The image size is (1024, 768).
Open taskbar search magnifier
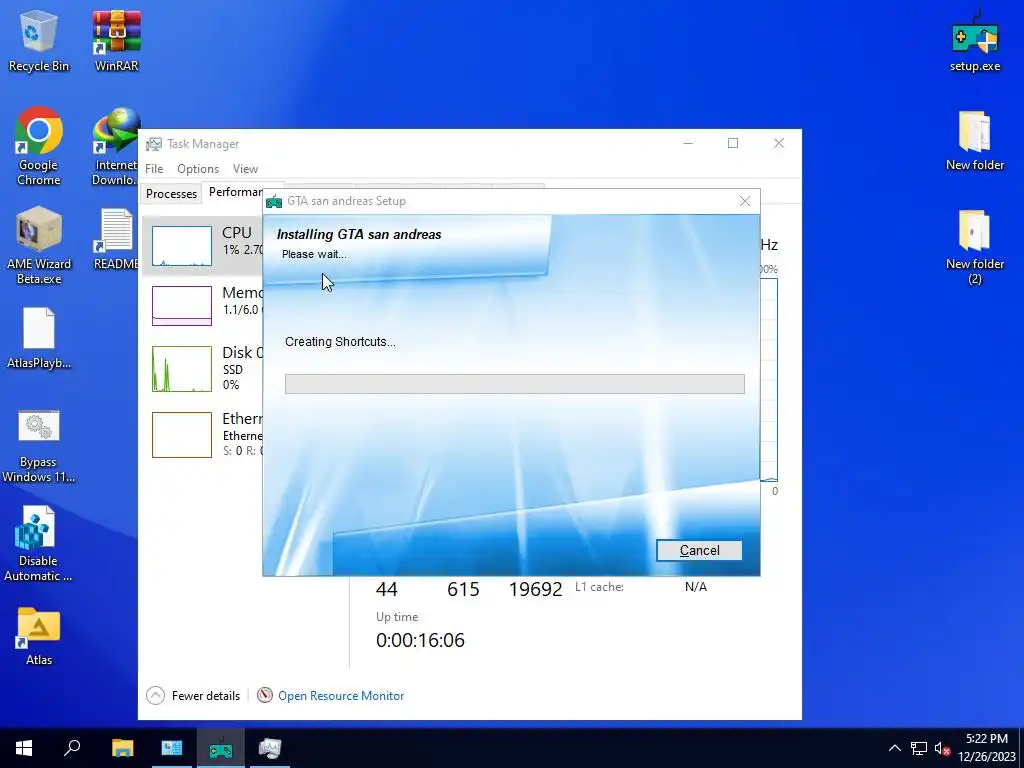point(72,748)
